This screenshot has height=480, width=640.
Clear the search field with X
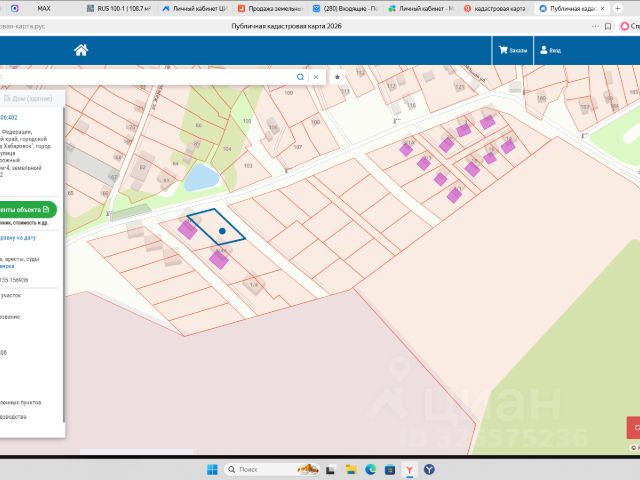(x=316, y=77)
